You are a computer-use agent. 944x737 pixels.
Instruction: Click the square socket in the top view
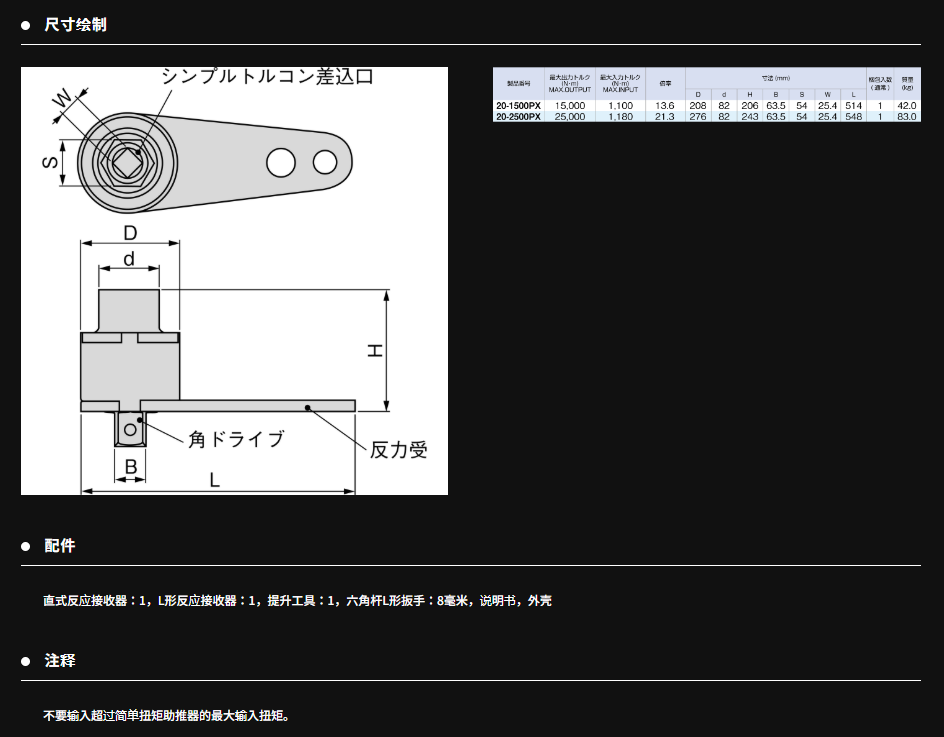pyautogui.click(x=126, y=160)
